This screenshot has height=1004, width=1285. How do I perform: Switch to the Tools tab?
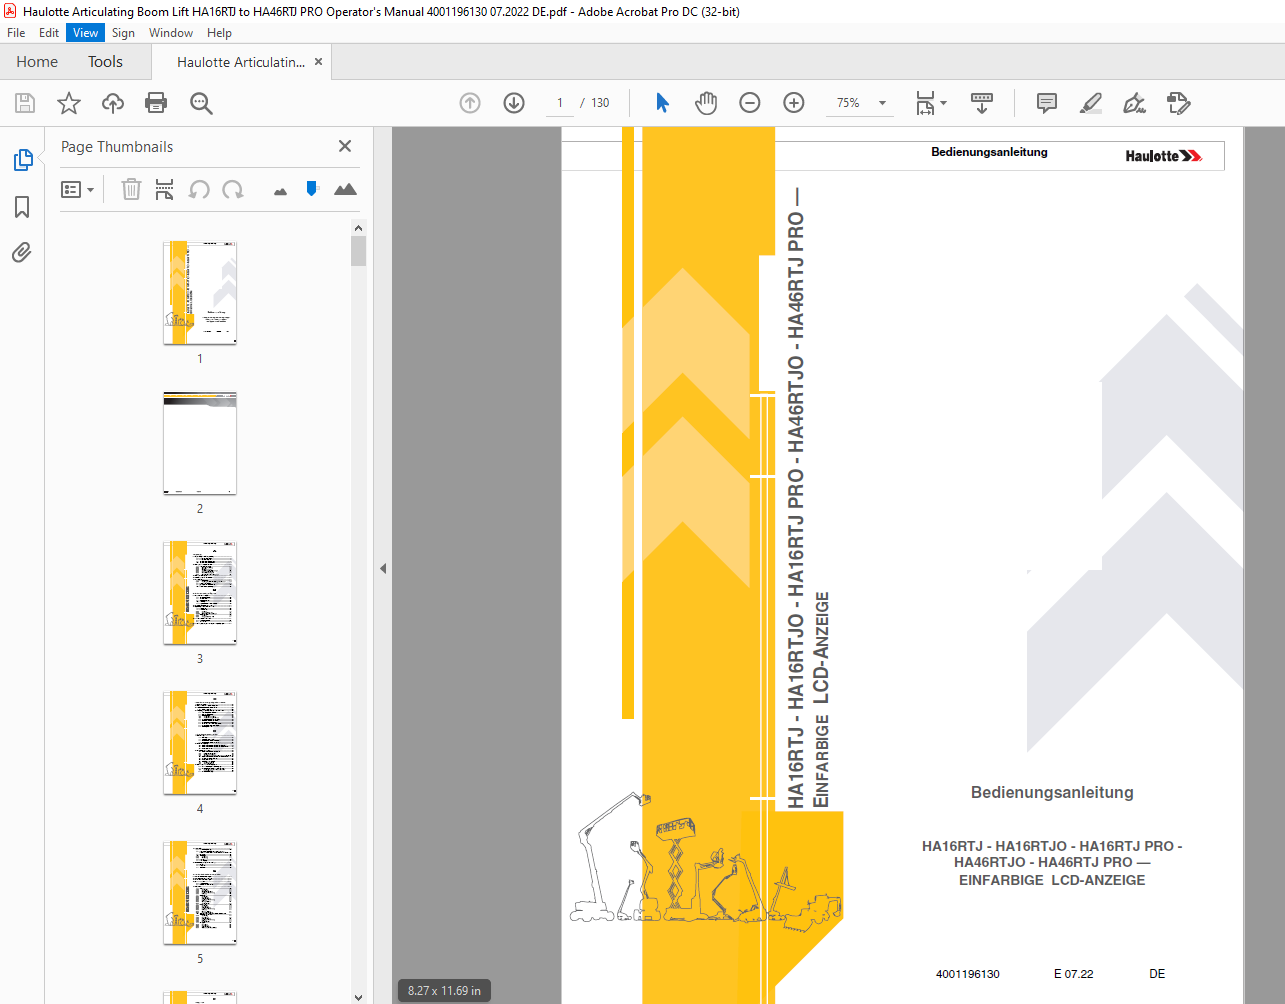click(105, 62)
